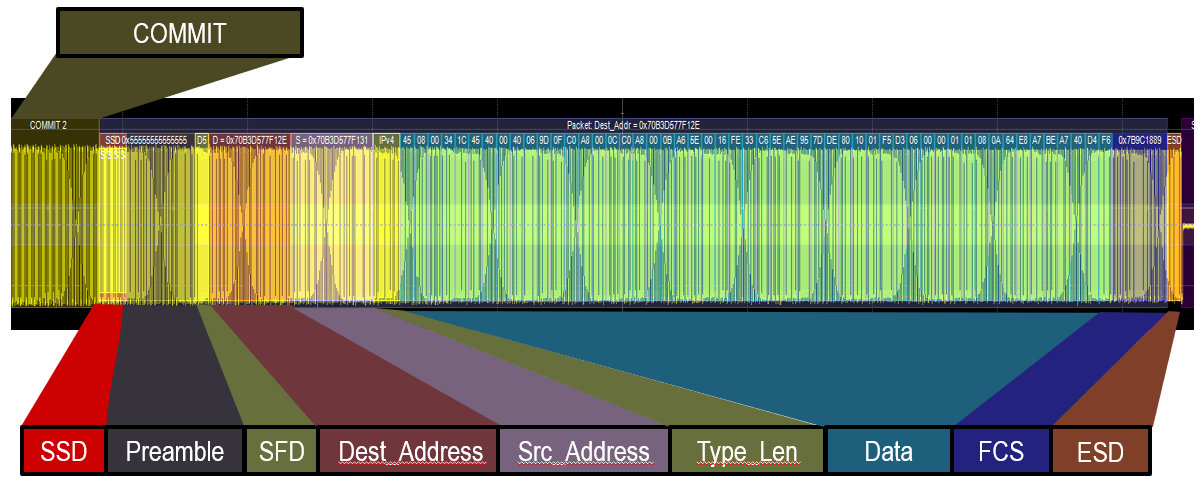This screenshot has width=1204, height=485.
Task: Select the IPv4 type decode field
Action: click(x=387, y=140)
